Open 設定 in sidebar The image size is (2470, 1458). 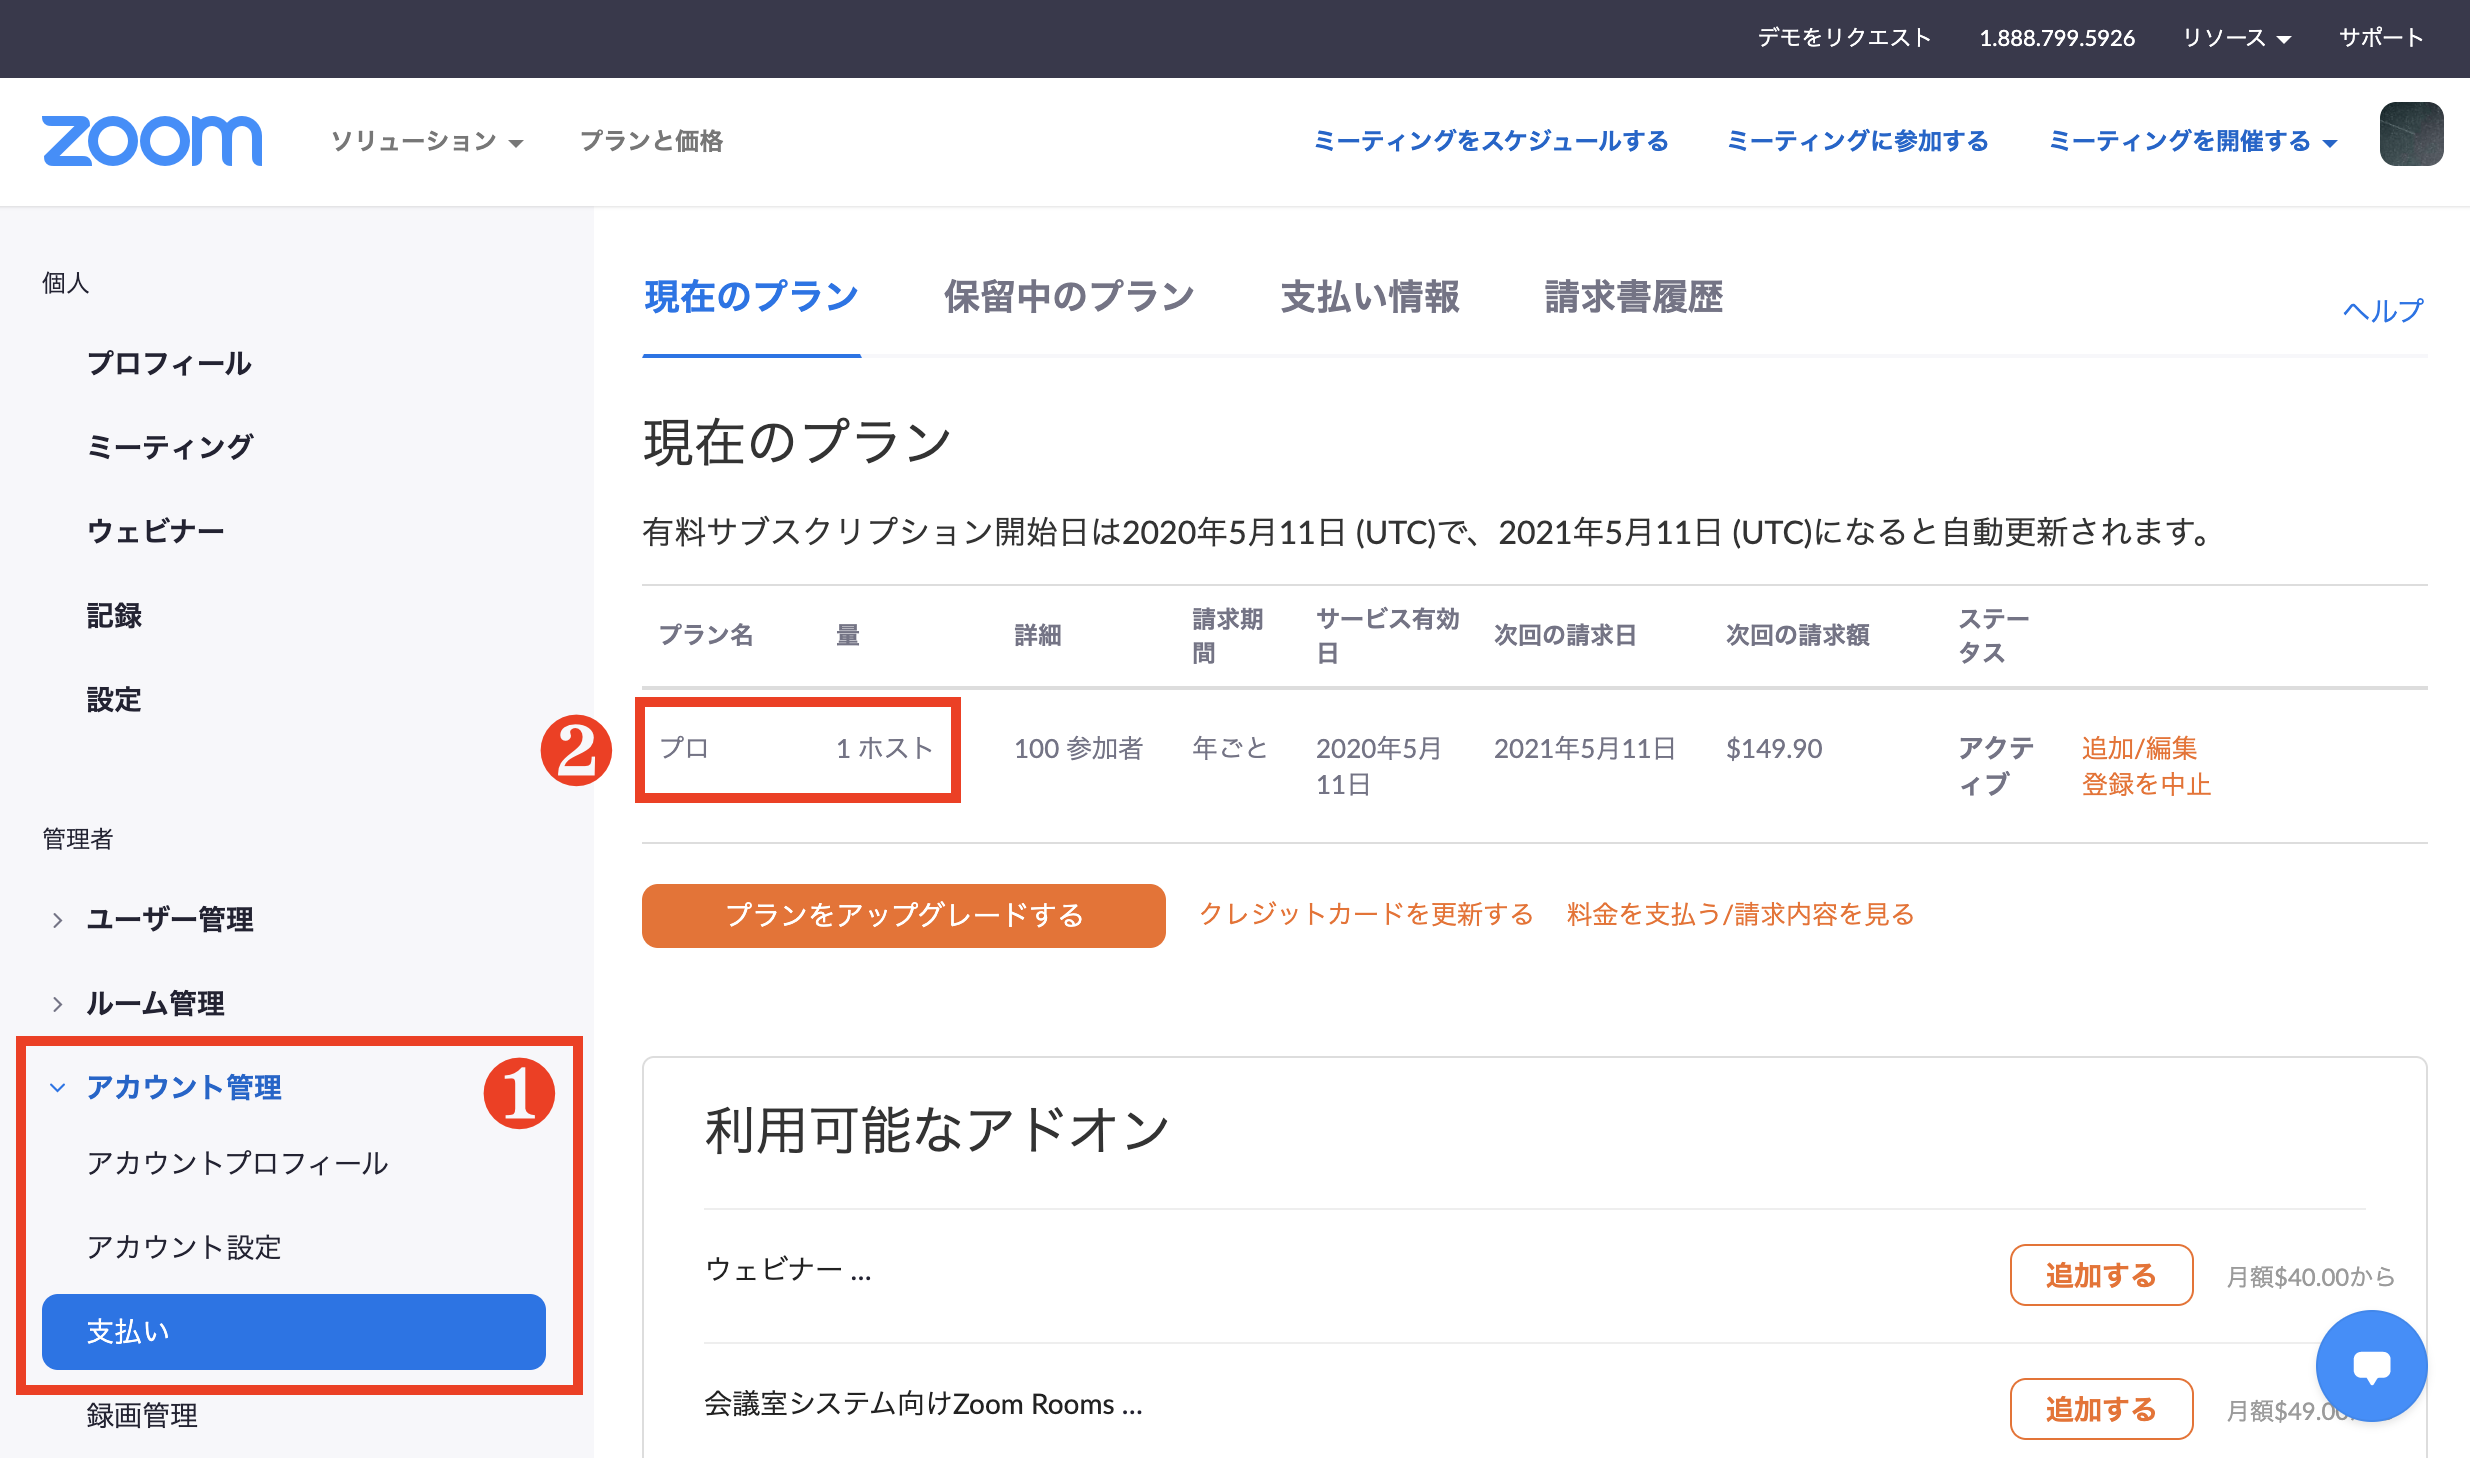[114, 699]
